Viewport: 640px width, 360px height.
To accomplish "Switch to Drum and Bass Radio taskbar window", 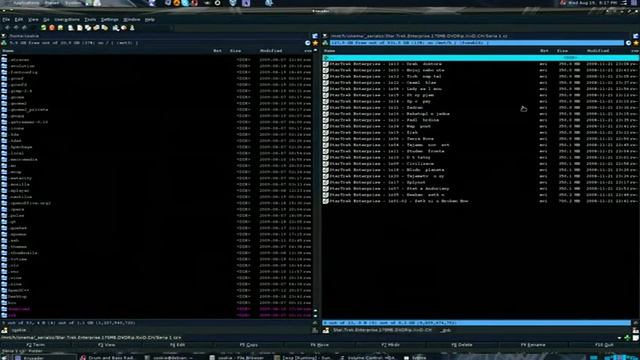I will pyautogui.click(x=108, y=358).
